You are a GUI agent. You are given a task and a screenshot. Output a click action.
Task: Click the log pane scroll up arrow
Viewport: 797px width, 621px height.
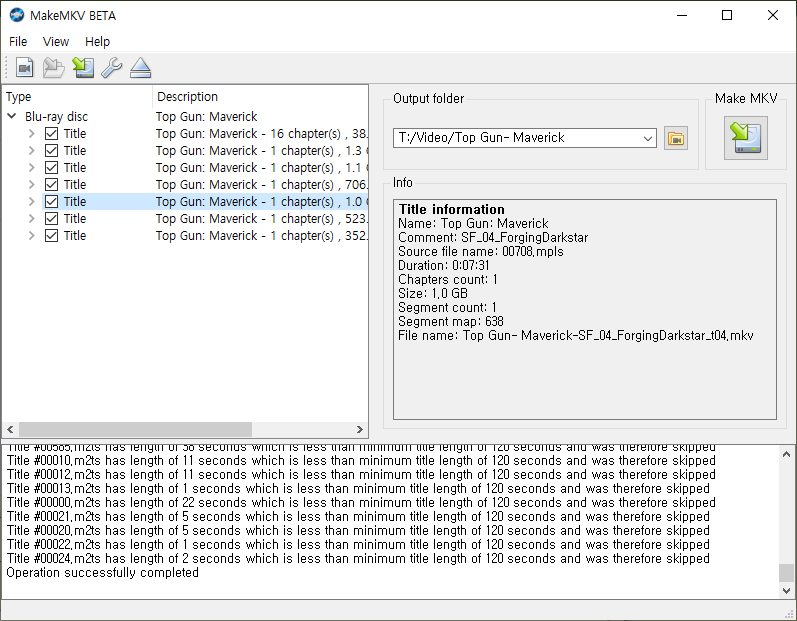click(x=786, y=454)
